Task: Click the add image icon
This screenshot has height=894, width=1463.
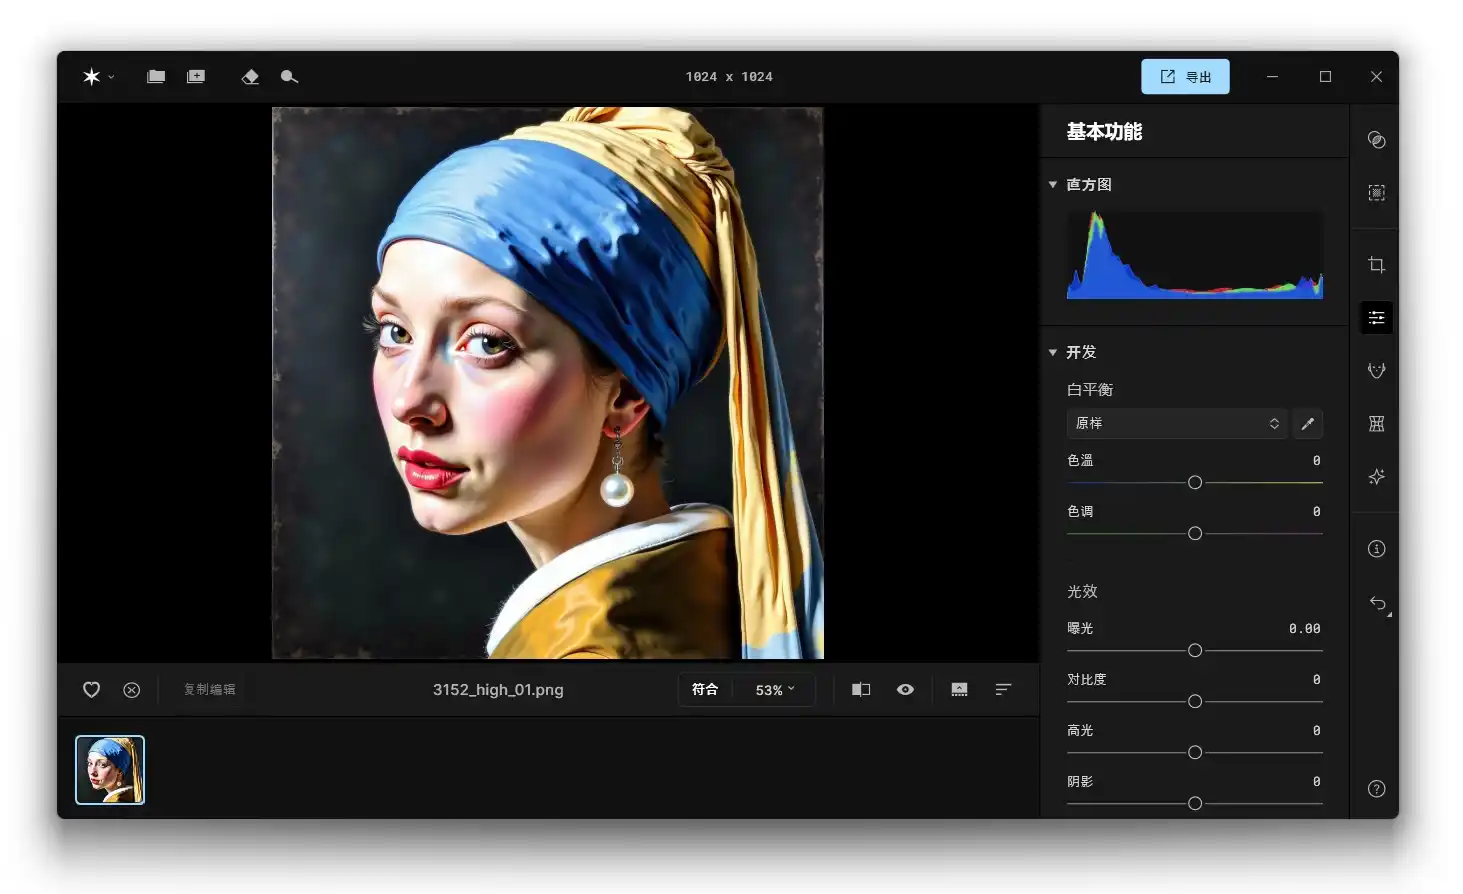Action: point(196,77)
